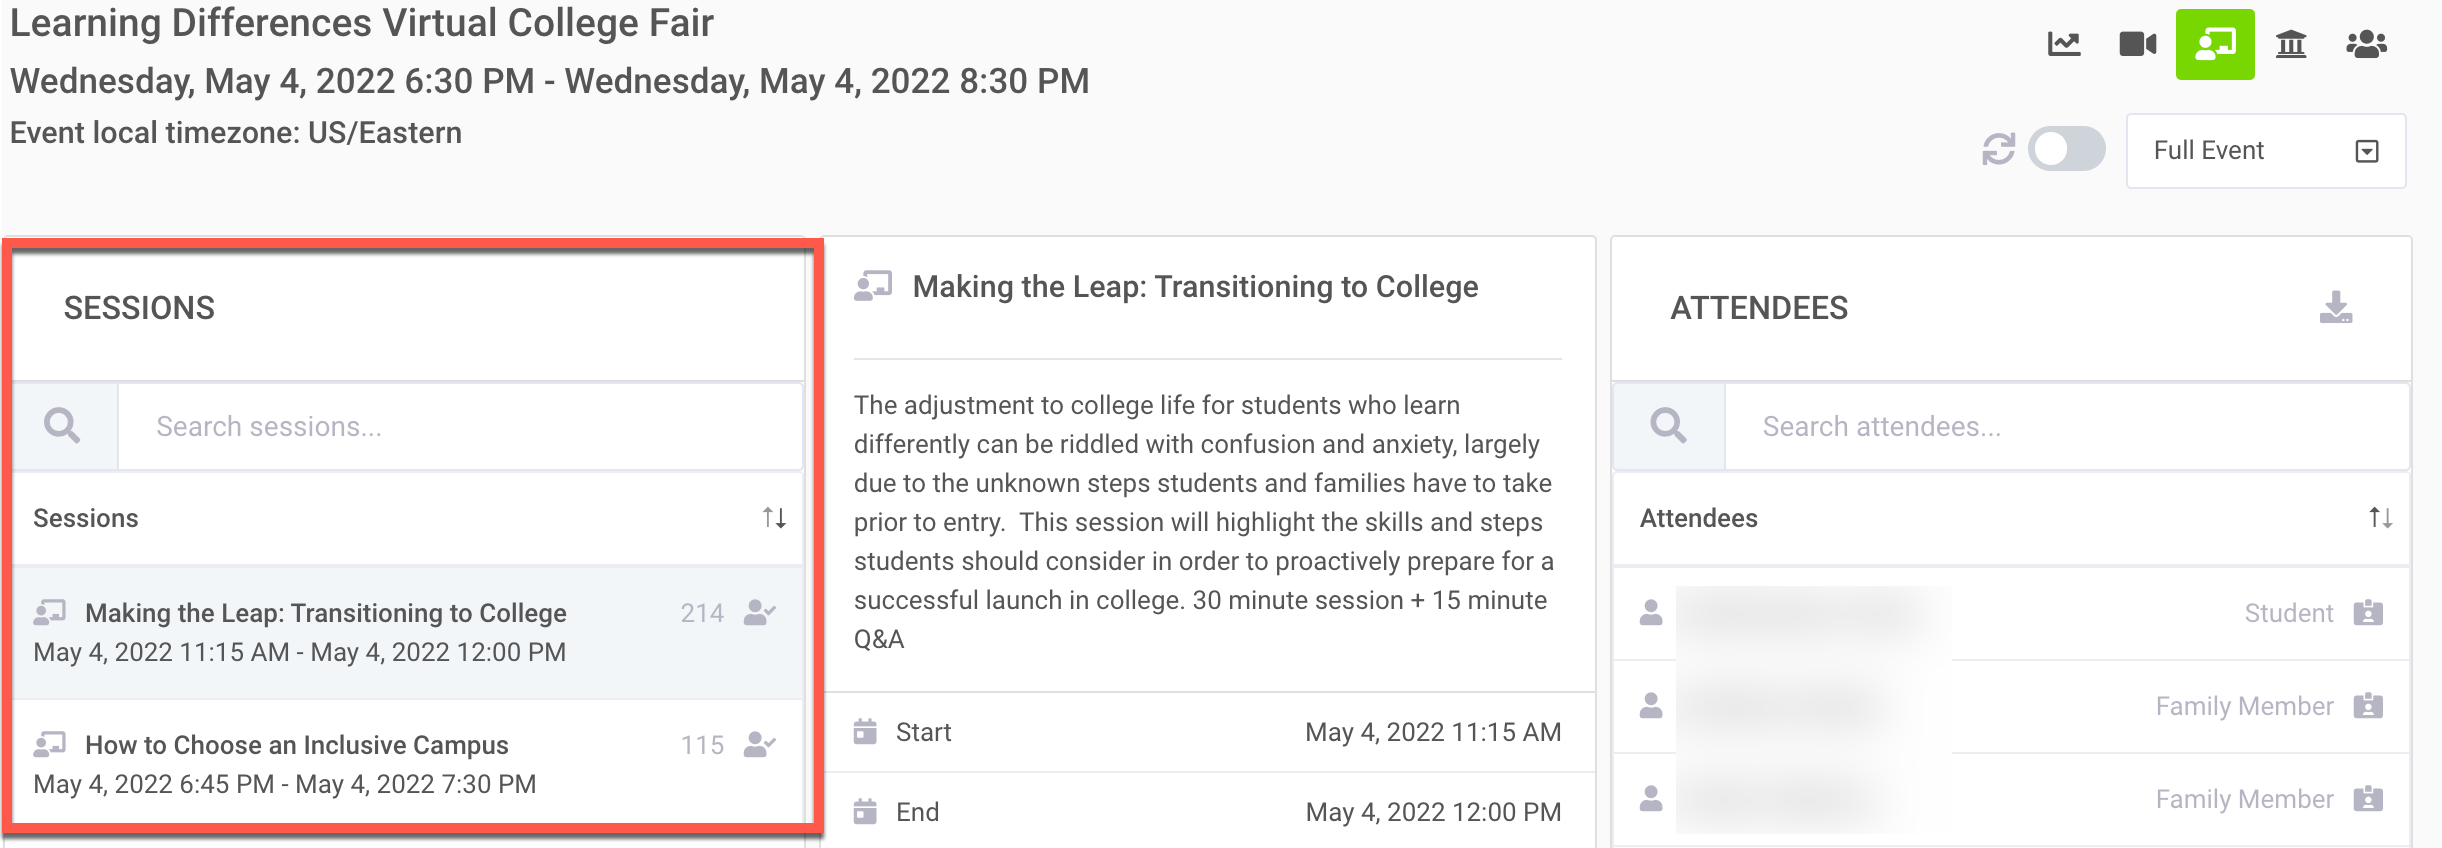Click inside the Search sessions field

coord(460,427)
